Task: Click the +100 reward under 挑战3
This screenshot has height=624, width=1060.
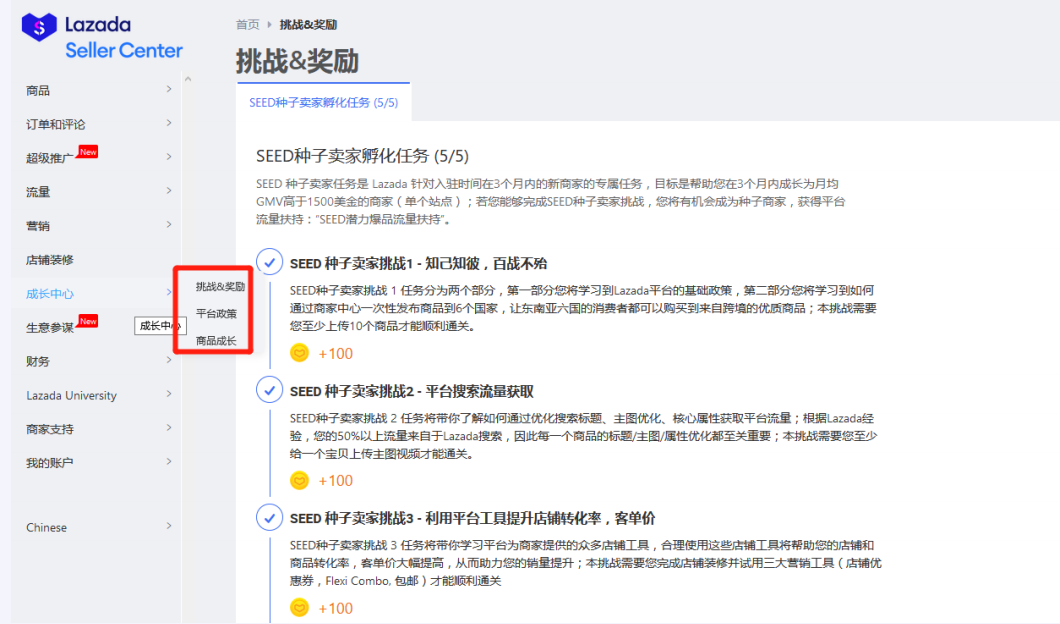Action: pyautogui.click(x=336, y=608)
